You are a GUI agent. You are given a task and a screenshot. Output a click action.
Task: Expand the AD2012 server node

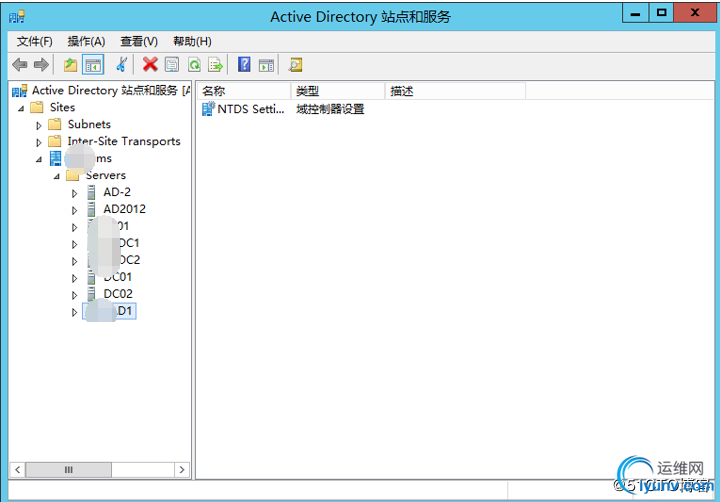(x=74, y=210)
